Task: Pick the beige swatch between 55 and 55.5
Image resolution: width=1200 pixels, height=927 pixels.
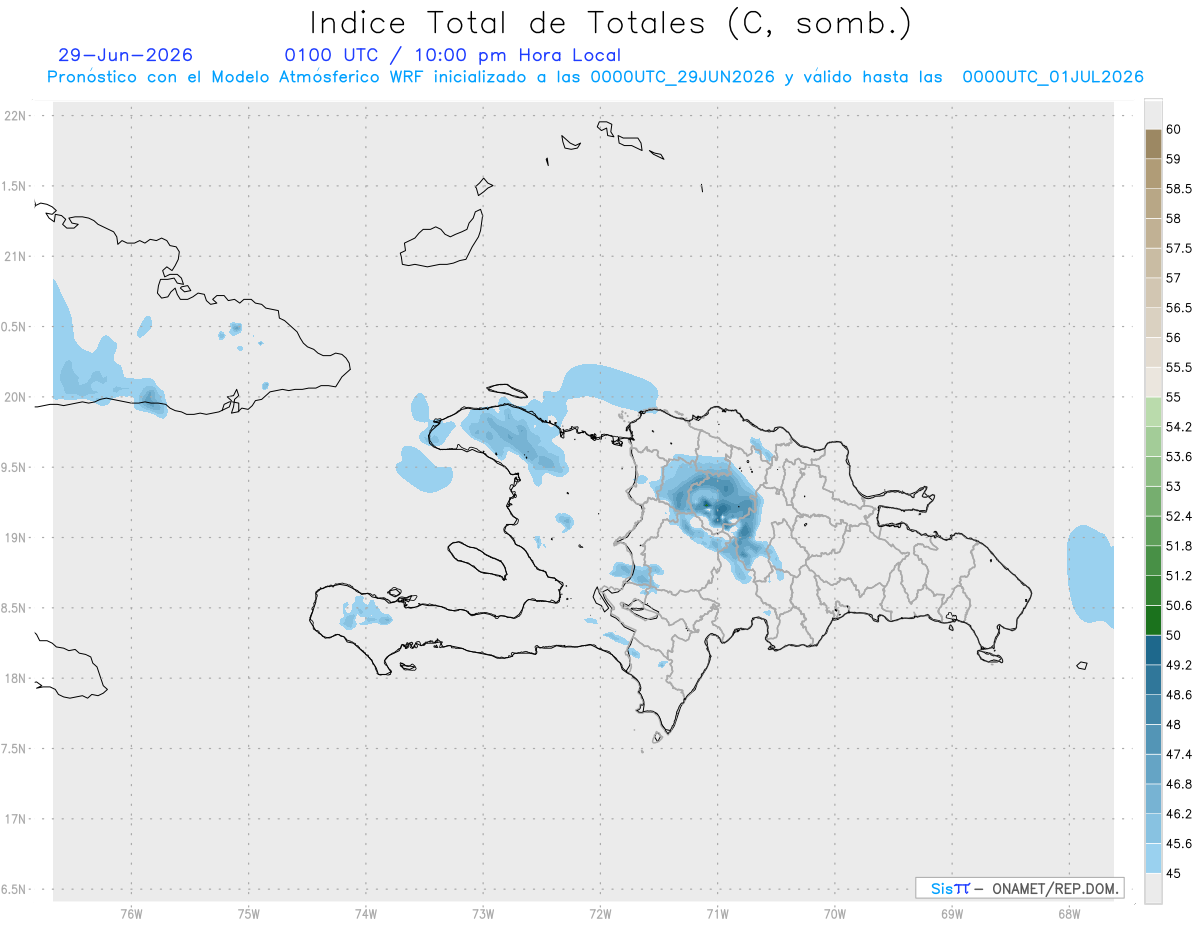Action: point(1153,382)
